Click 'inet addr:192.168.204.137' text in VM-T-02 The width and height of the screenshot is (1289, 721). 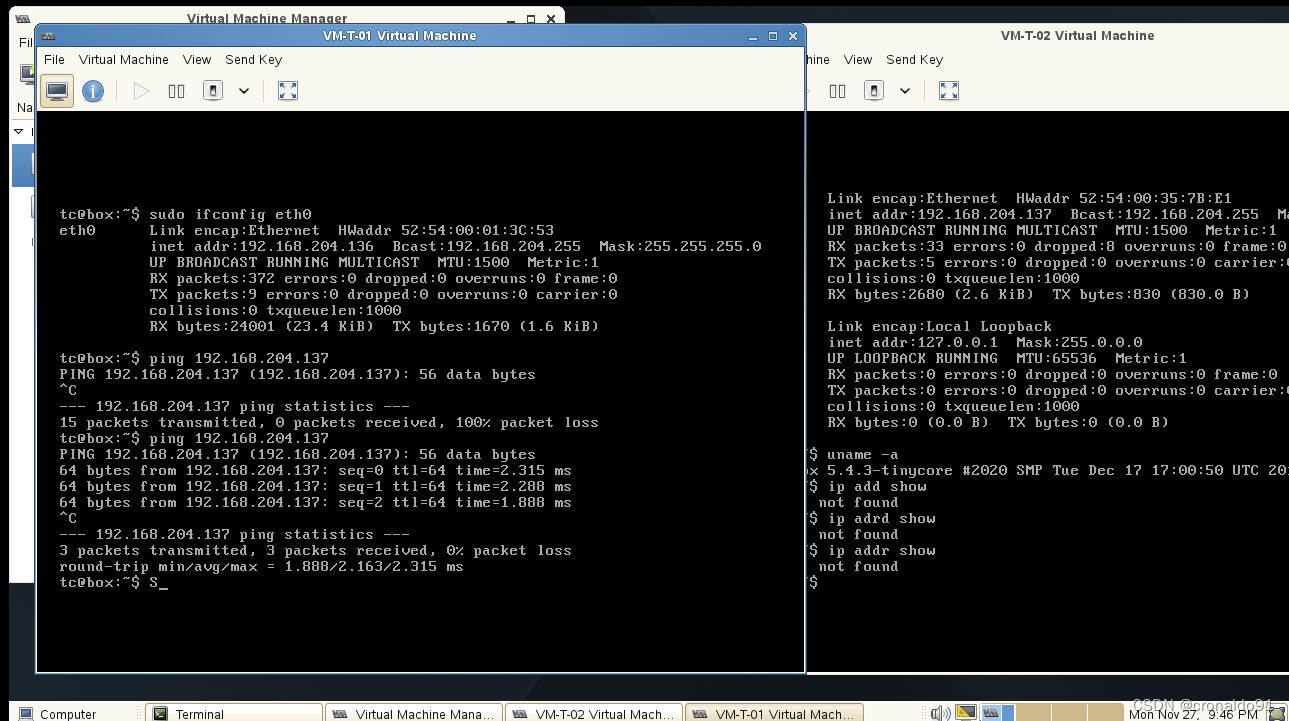tap(940, 214)
